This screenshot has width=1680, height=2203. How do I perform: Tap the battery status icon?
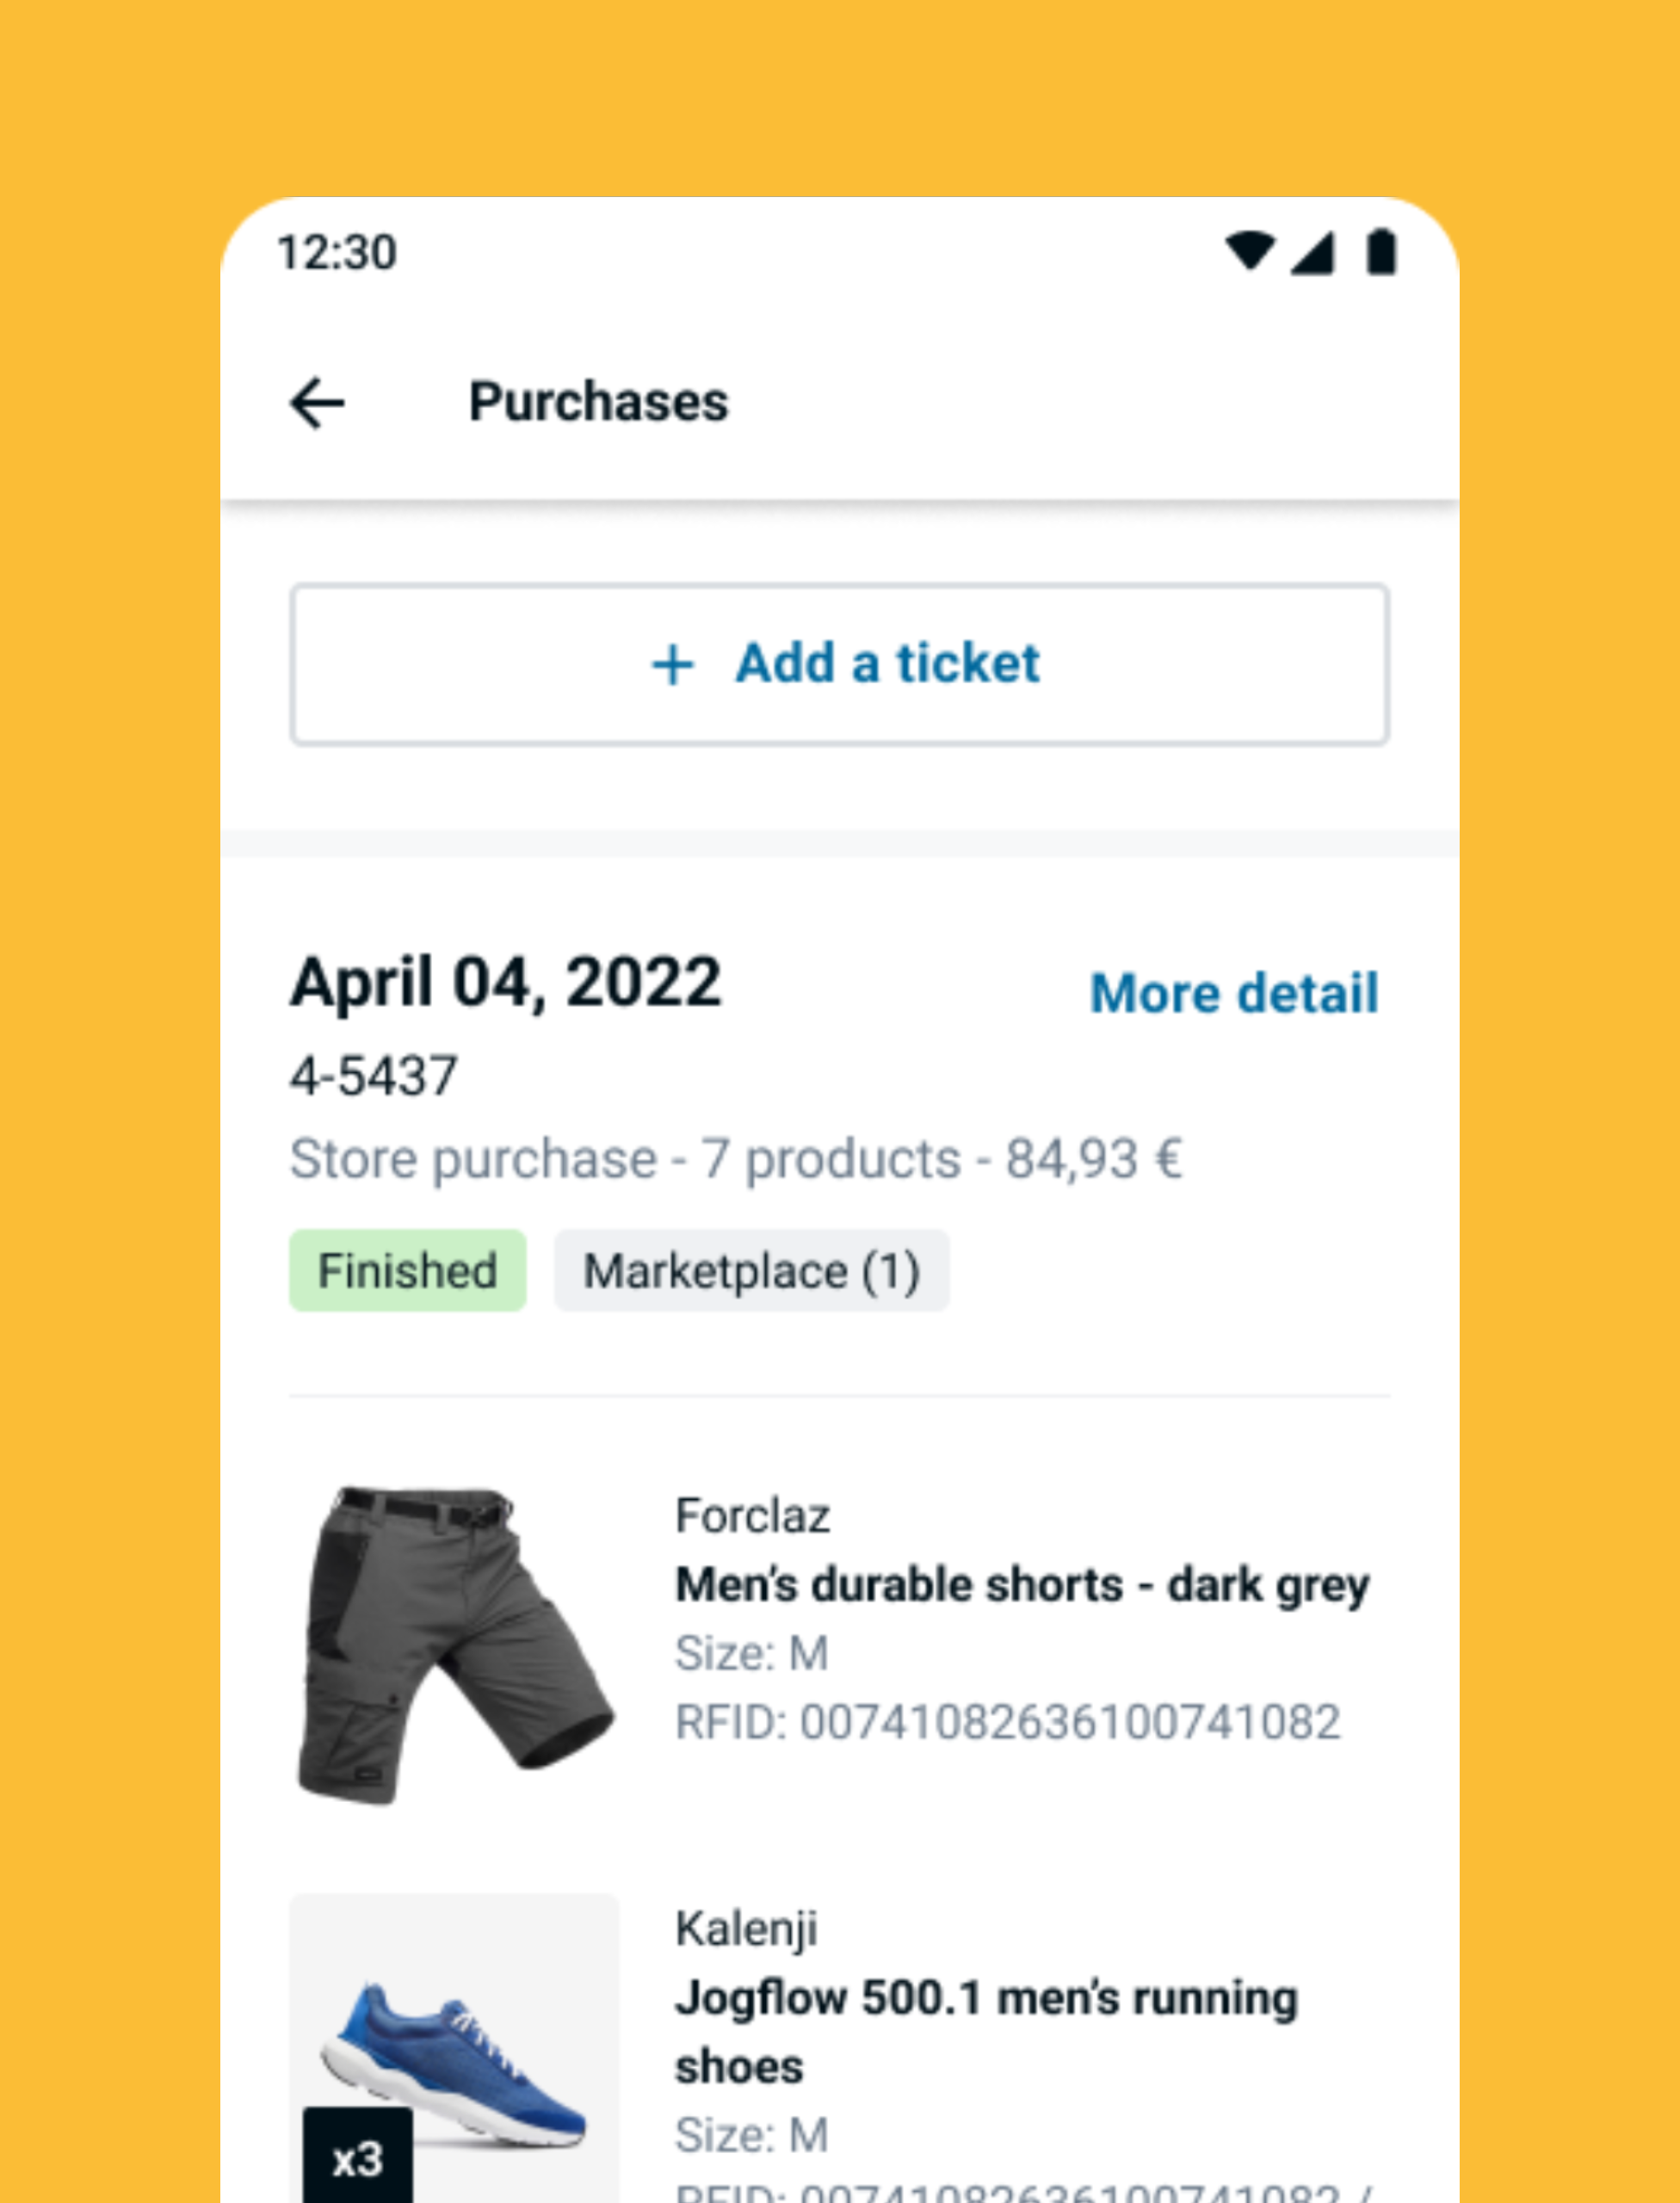[x=1381, y=251]
